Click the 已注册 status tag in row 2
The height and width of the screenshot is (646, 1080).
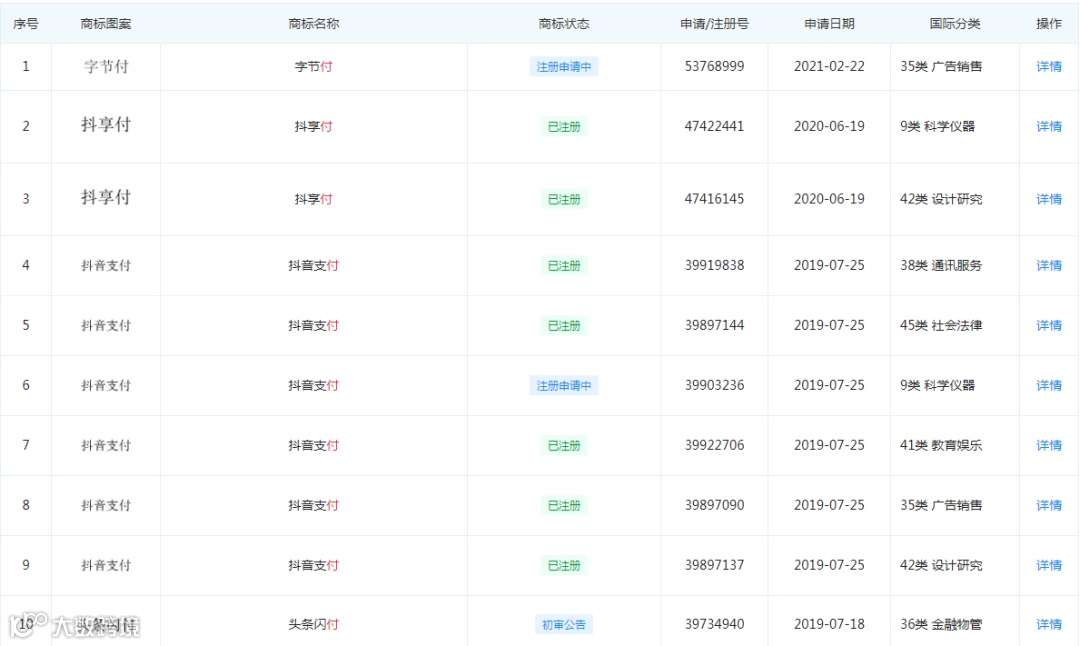coord(563,127)
